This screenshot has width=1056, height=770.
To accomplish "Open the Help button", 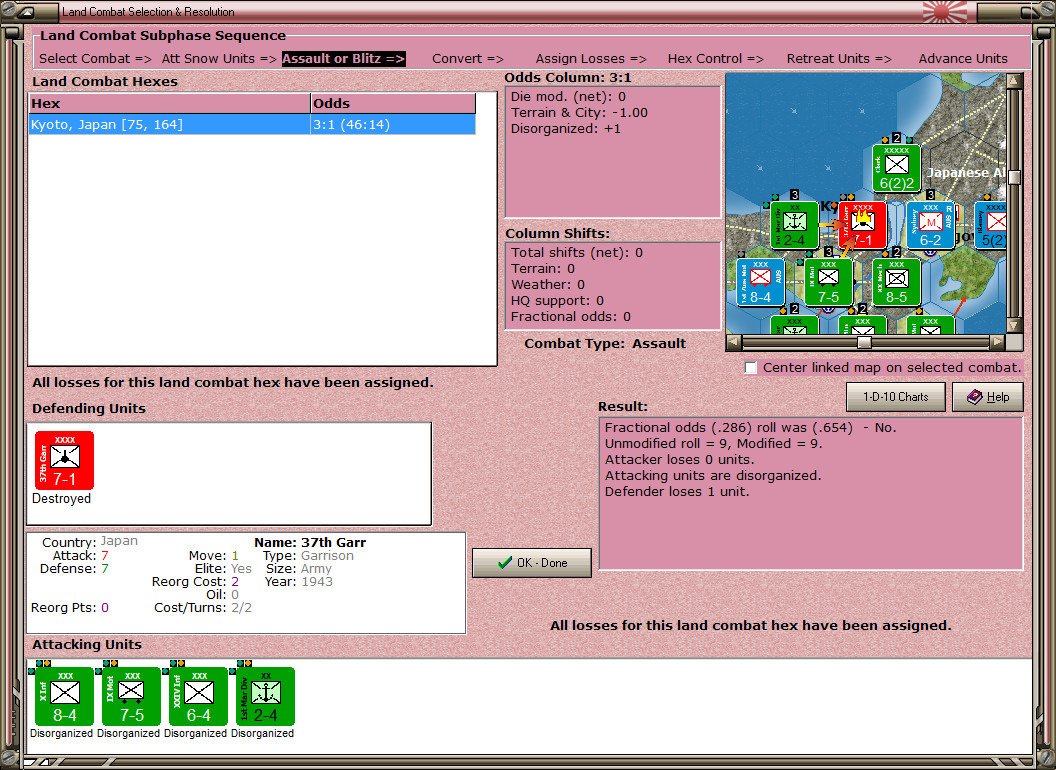I will tap(988, 397).
